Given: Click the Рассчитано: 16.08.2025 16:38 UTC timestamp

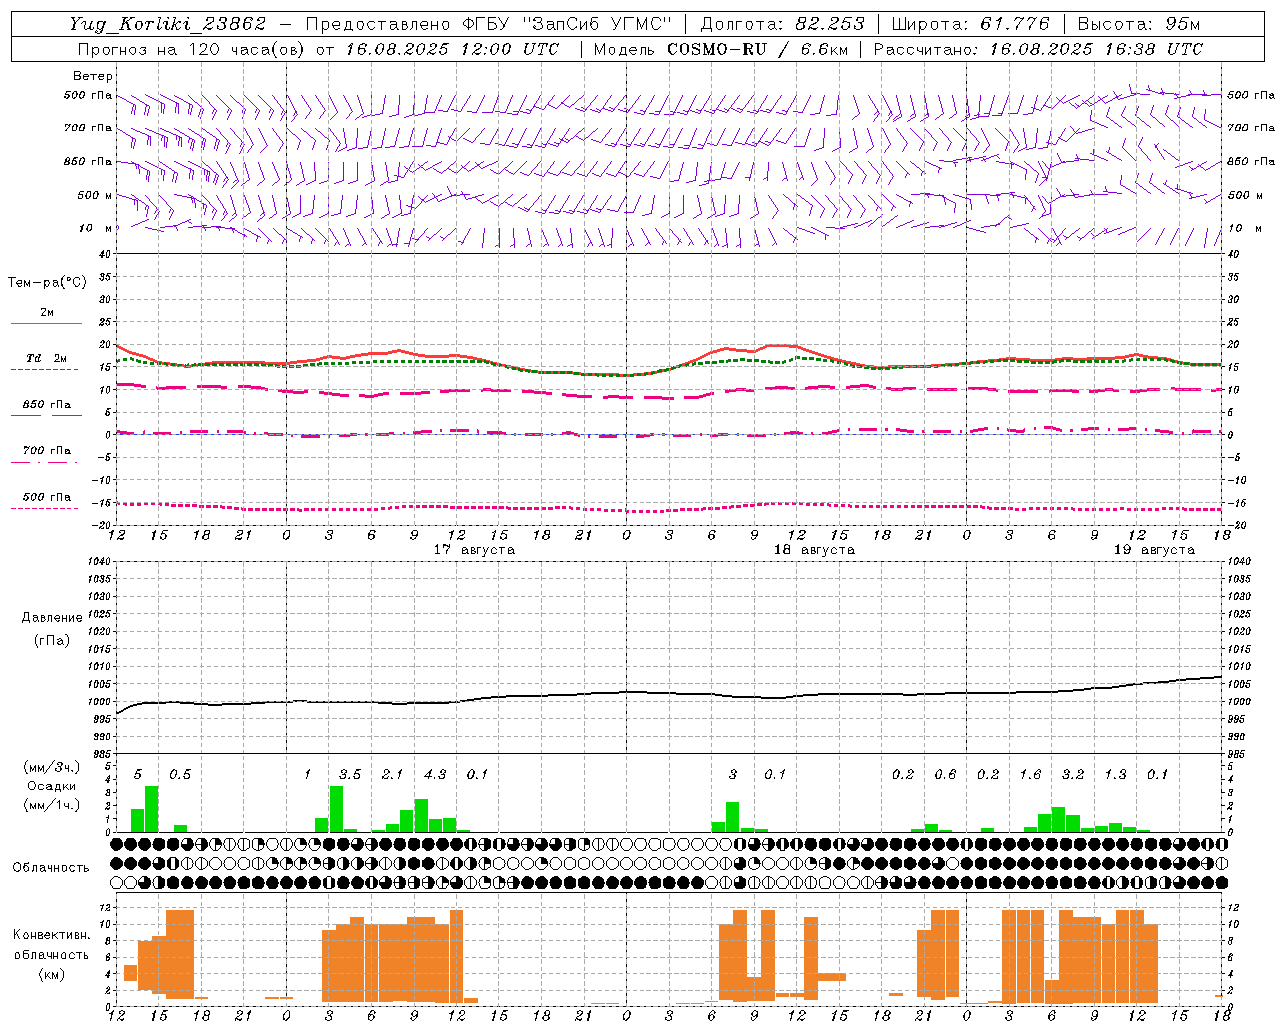Looking at the screenshot, I should pos(1038,49).
